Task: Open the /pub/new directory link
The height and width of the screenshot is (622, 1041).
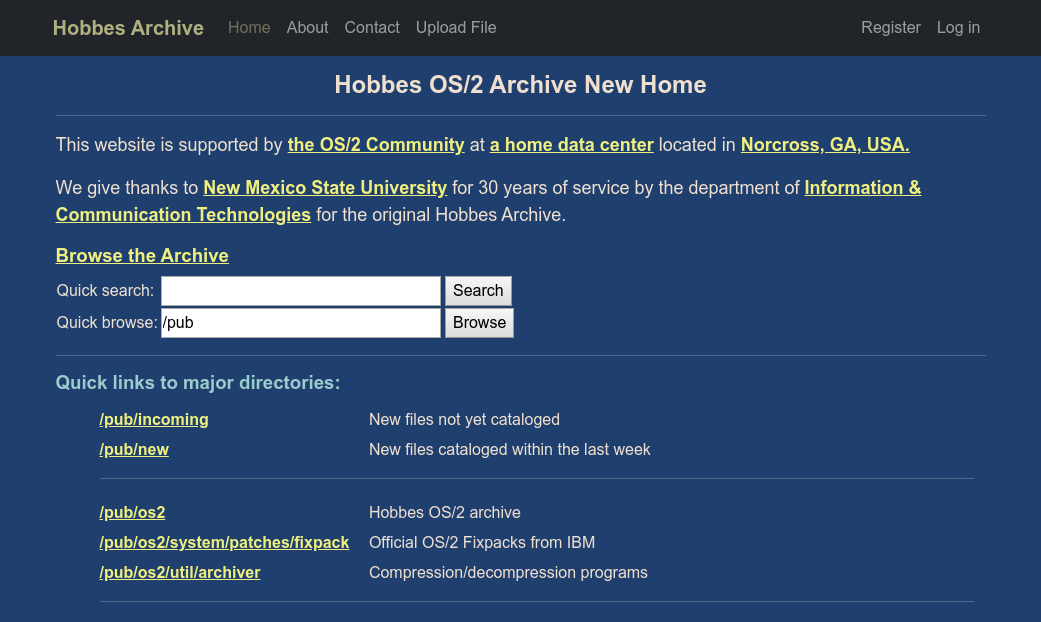Action: [134, 449]
